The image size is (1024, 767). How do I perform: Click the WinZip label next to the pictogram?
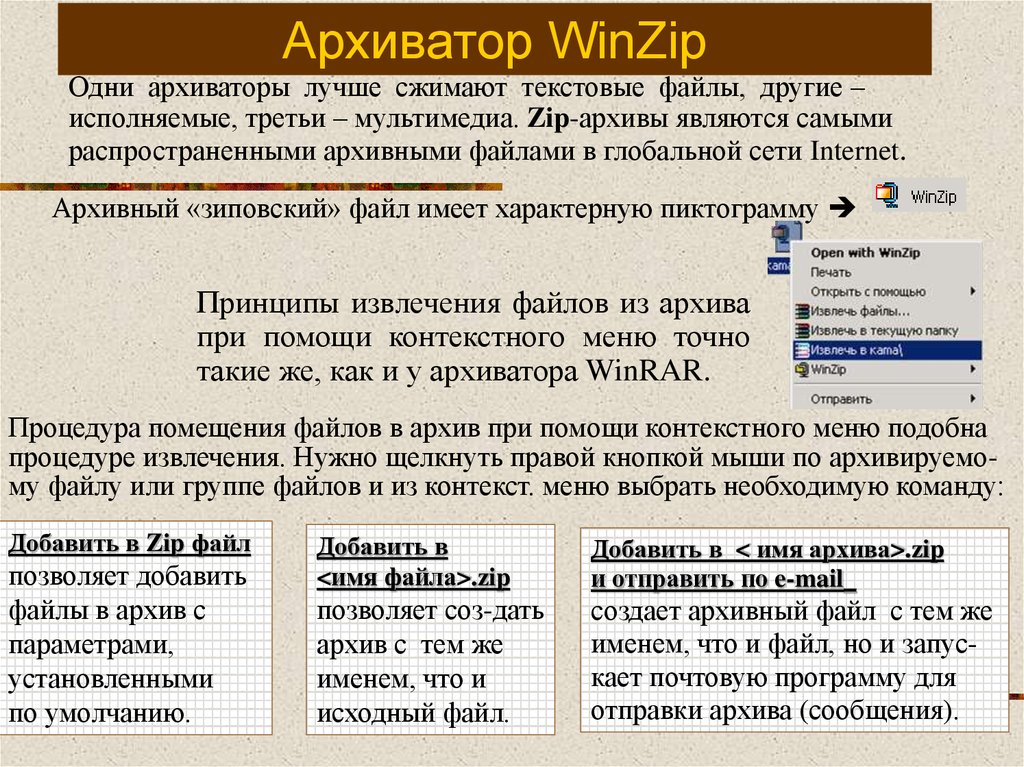933,197
